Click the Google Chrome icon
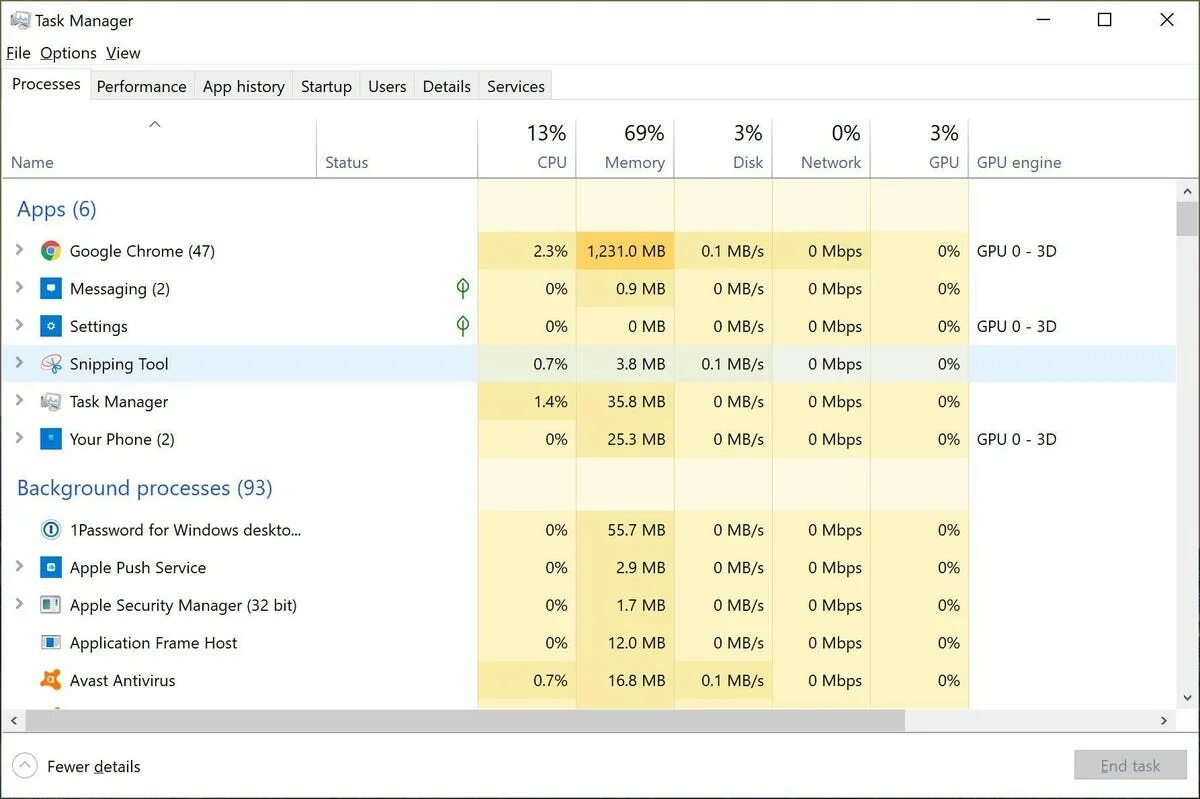 click(x=51, y=251)
